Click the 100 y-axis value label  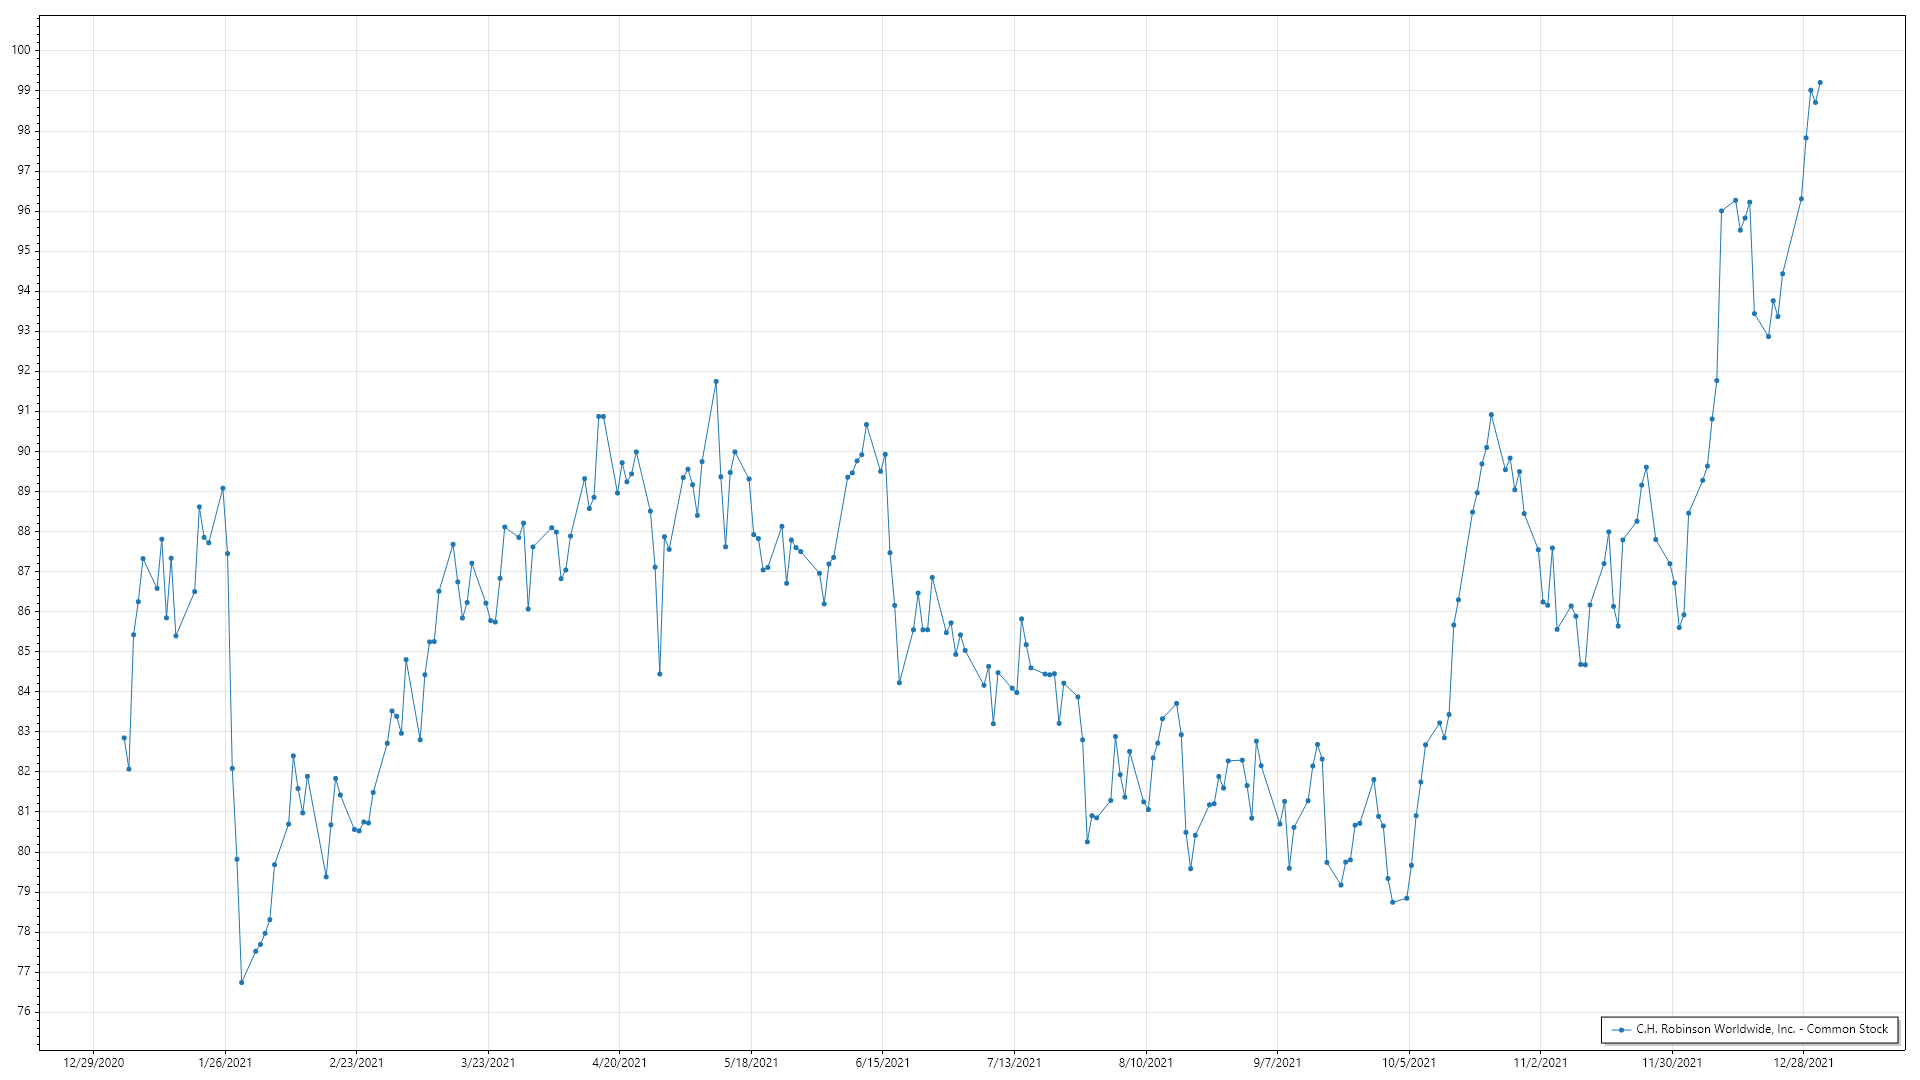point(21,50)
